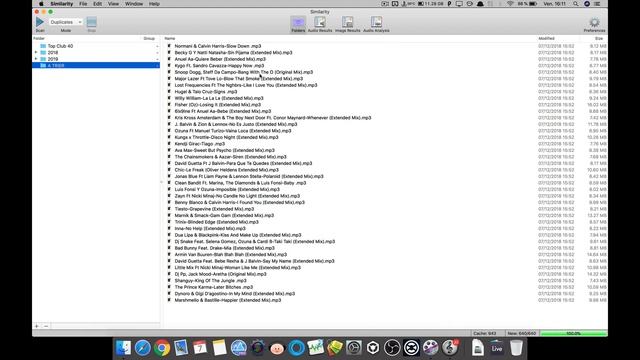Open the Edit menu
Image resolution: width=640 pixels, height=360 pixels.
(x=98, y=4)
